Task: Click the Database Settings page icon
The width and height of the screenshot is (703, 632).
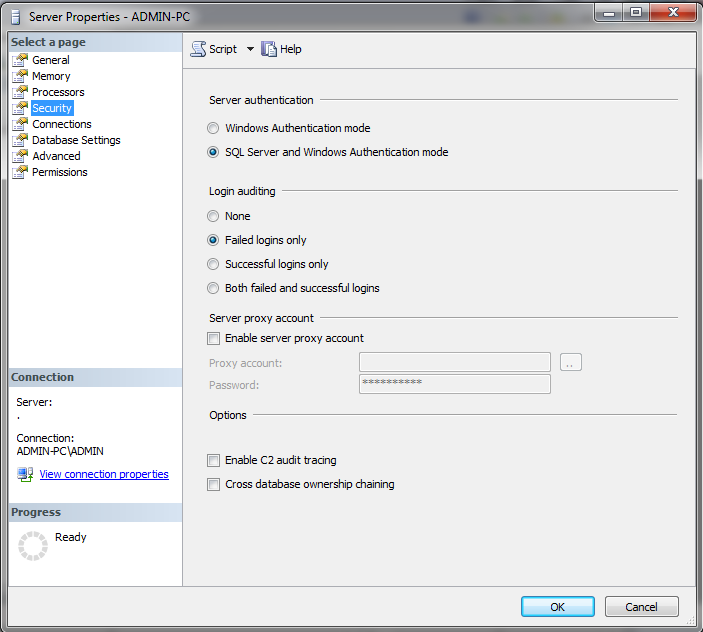Action: click(20, 140)
